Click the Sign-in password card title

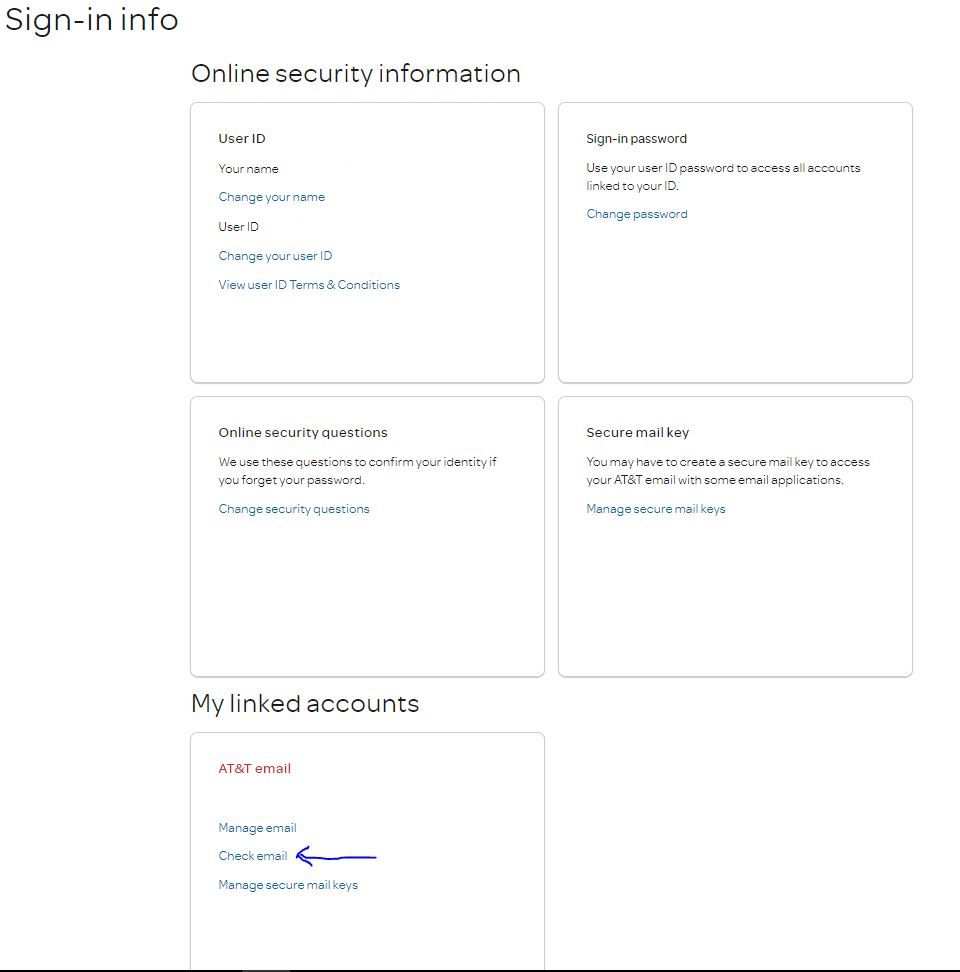pyautogui.click(x=637, y=139)
